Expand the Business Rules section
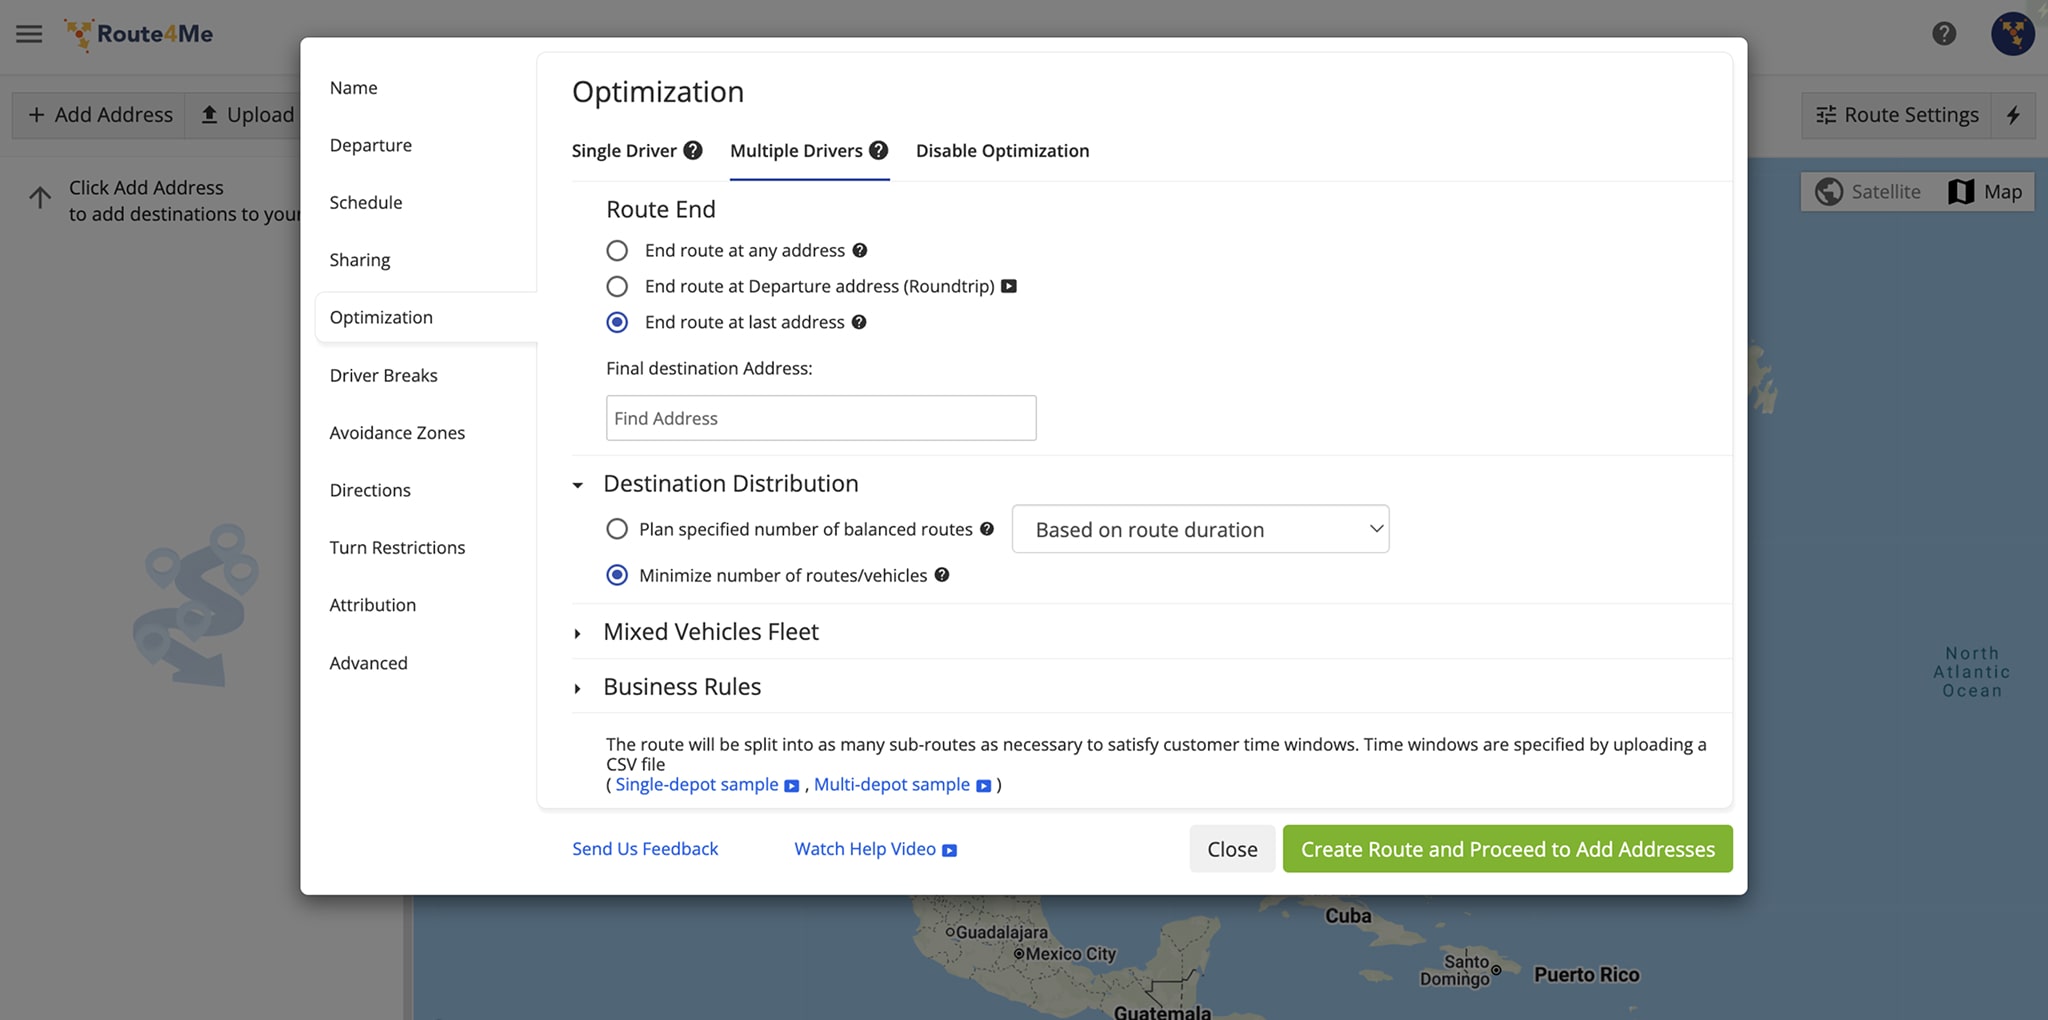This screenshot has height=1020, width=2048. (681, 686)
